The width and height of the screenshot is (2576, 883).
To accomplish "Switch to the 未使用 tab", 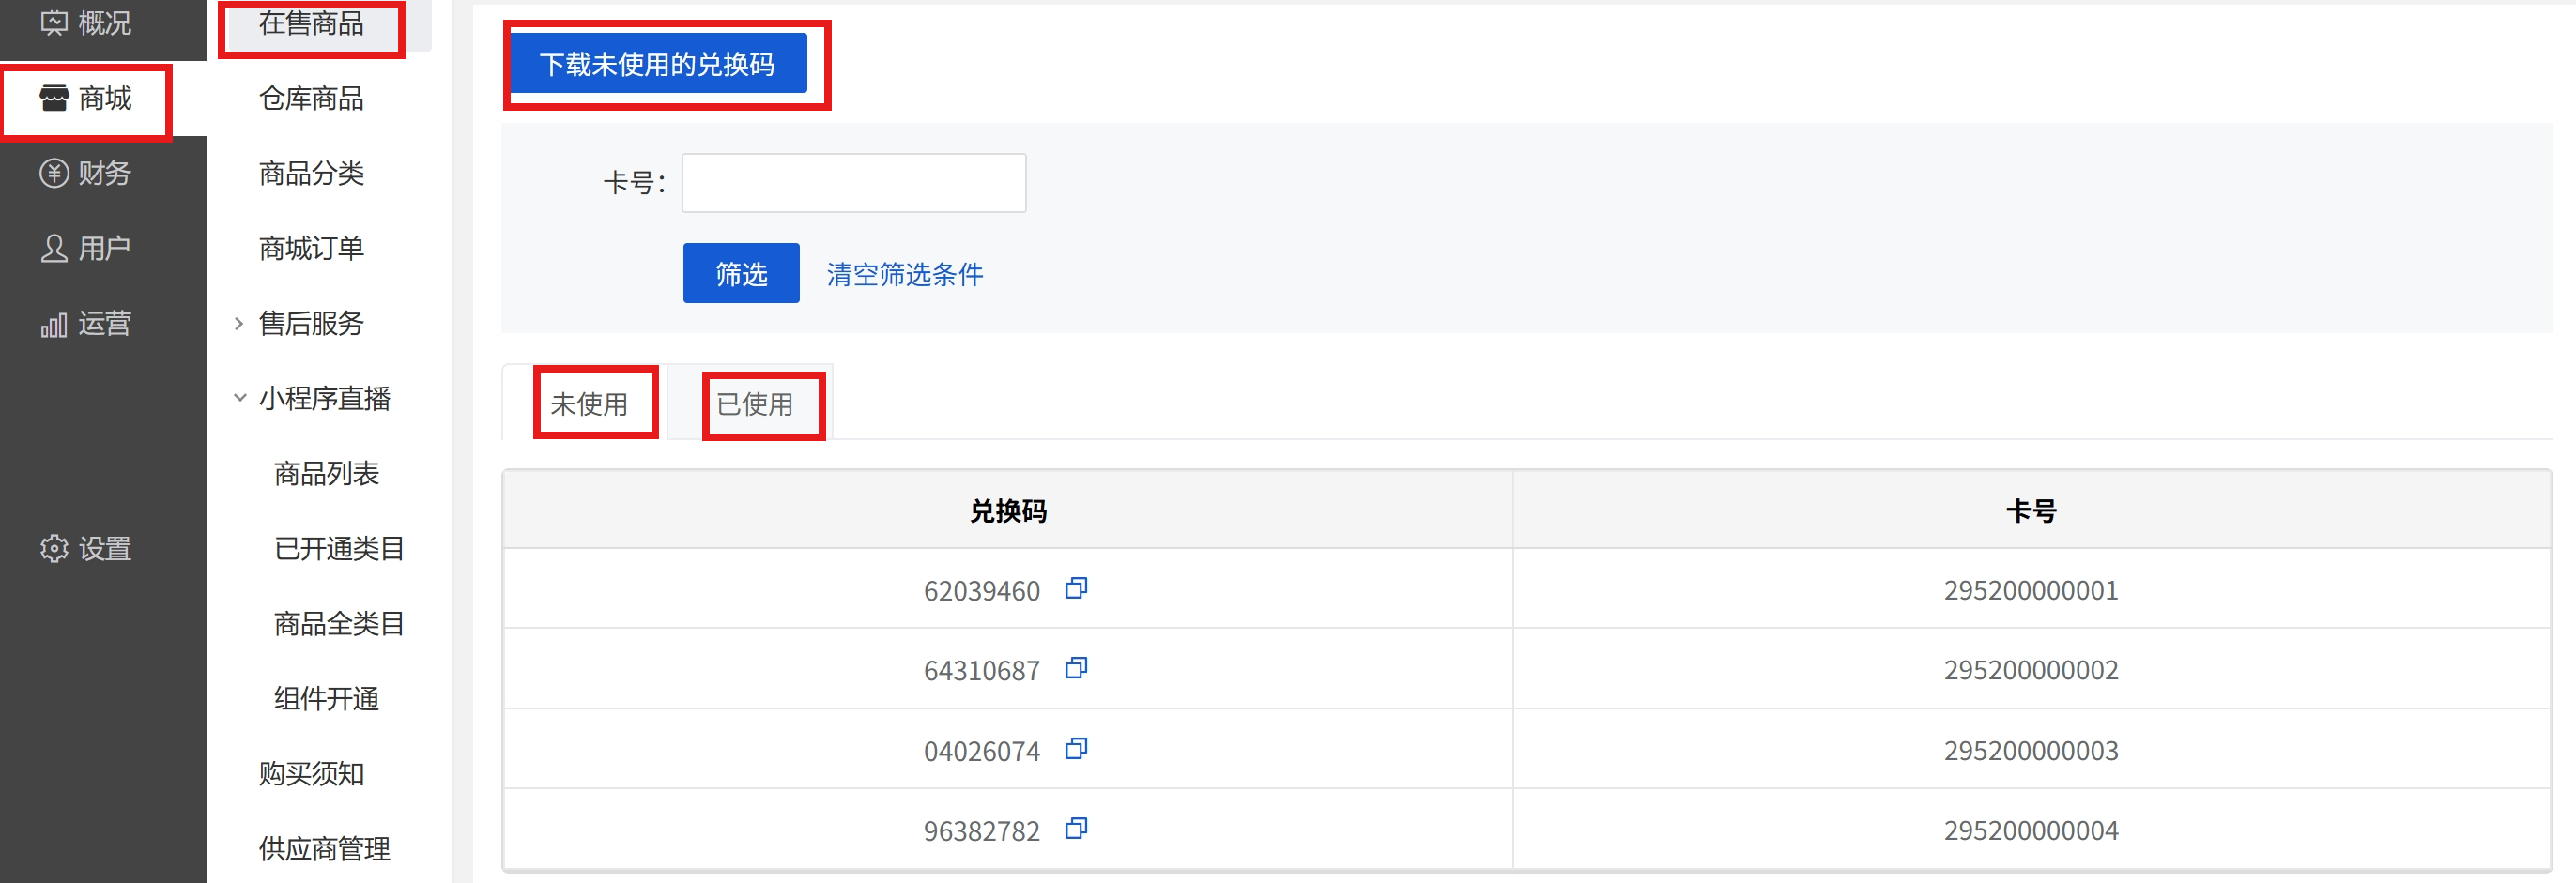I will (589, 404).
